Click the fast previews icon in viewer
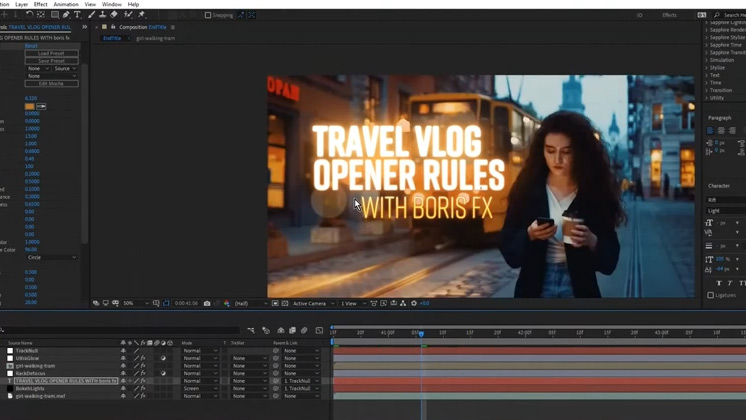Screen dimensions: 746x420 [x=383, y=303]
